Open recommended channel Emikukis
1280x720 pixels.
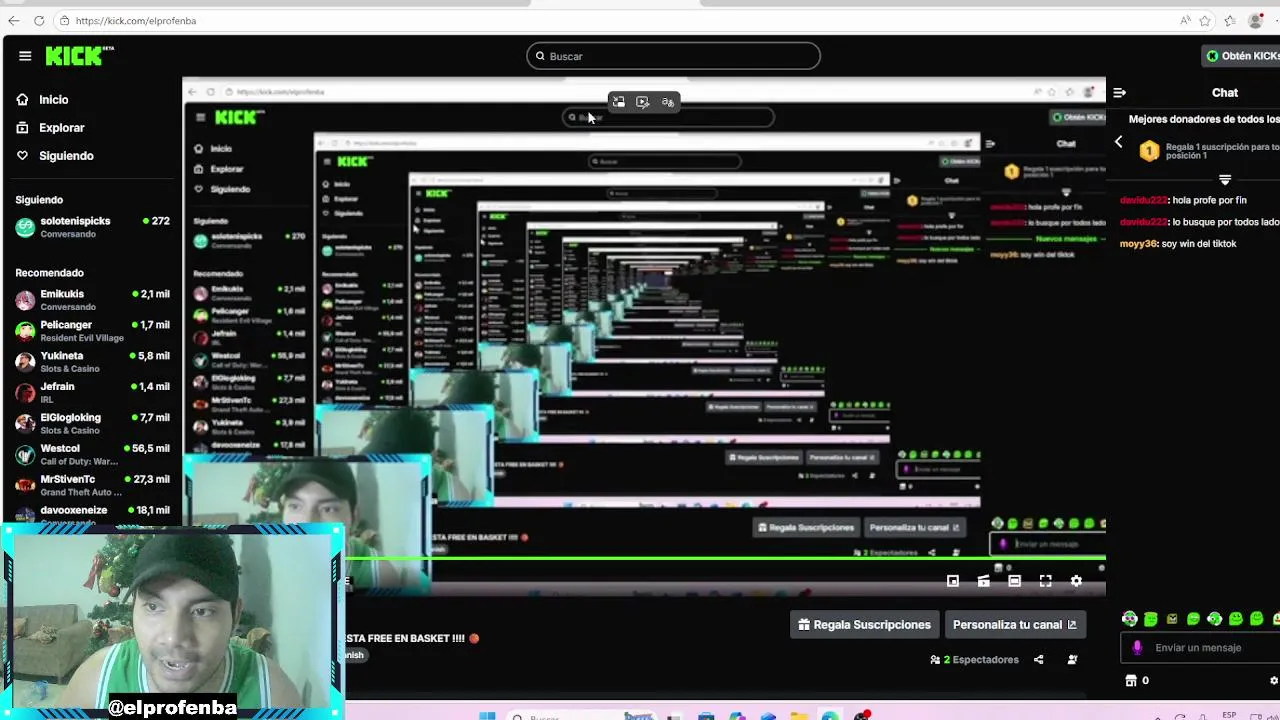coord(92,300)
